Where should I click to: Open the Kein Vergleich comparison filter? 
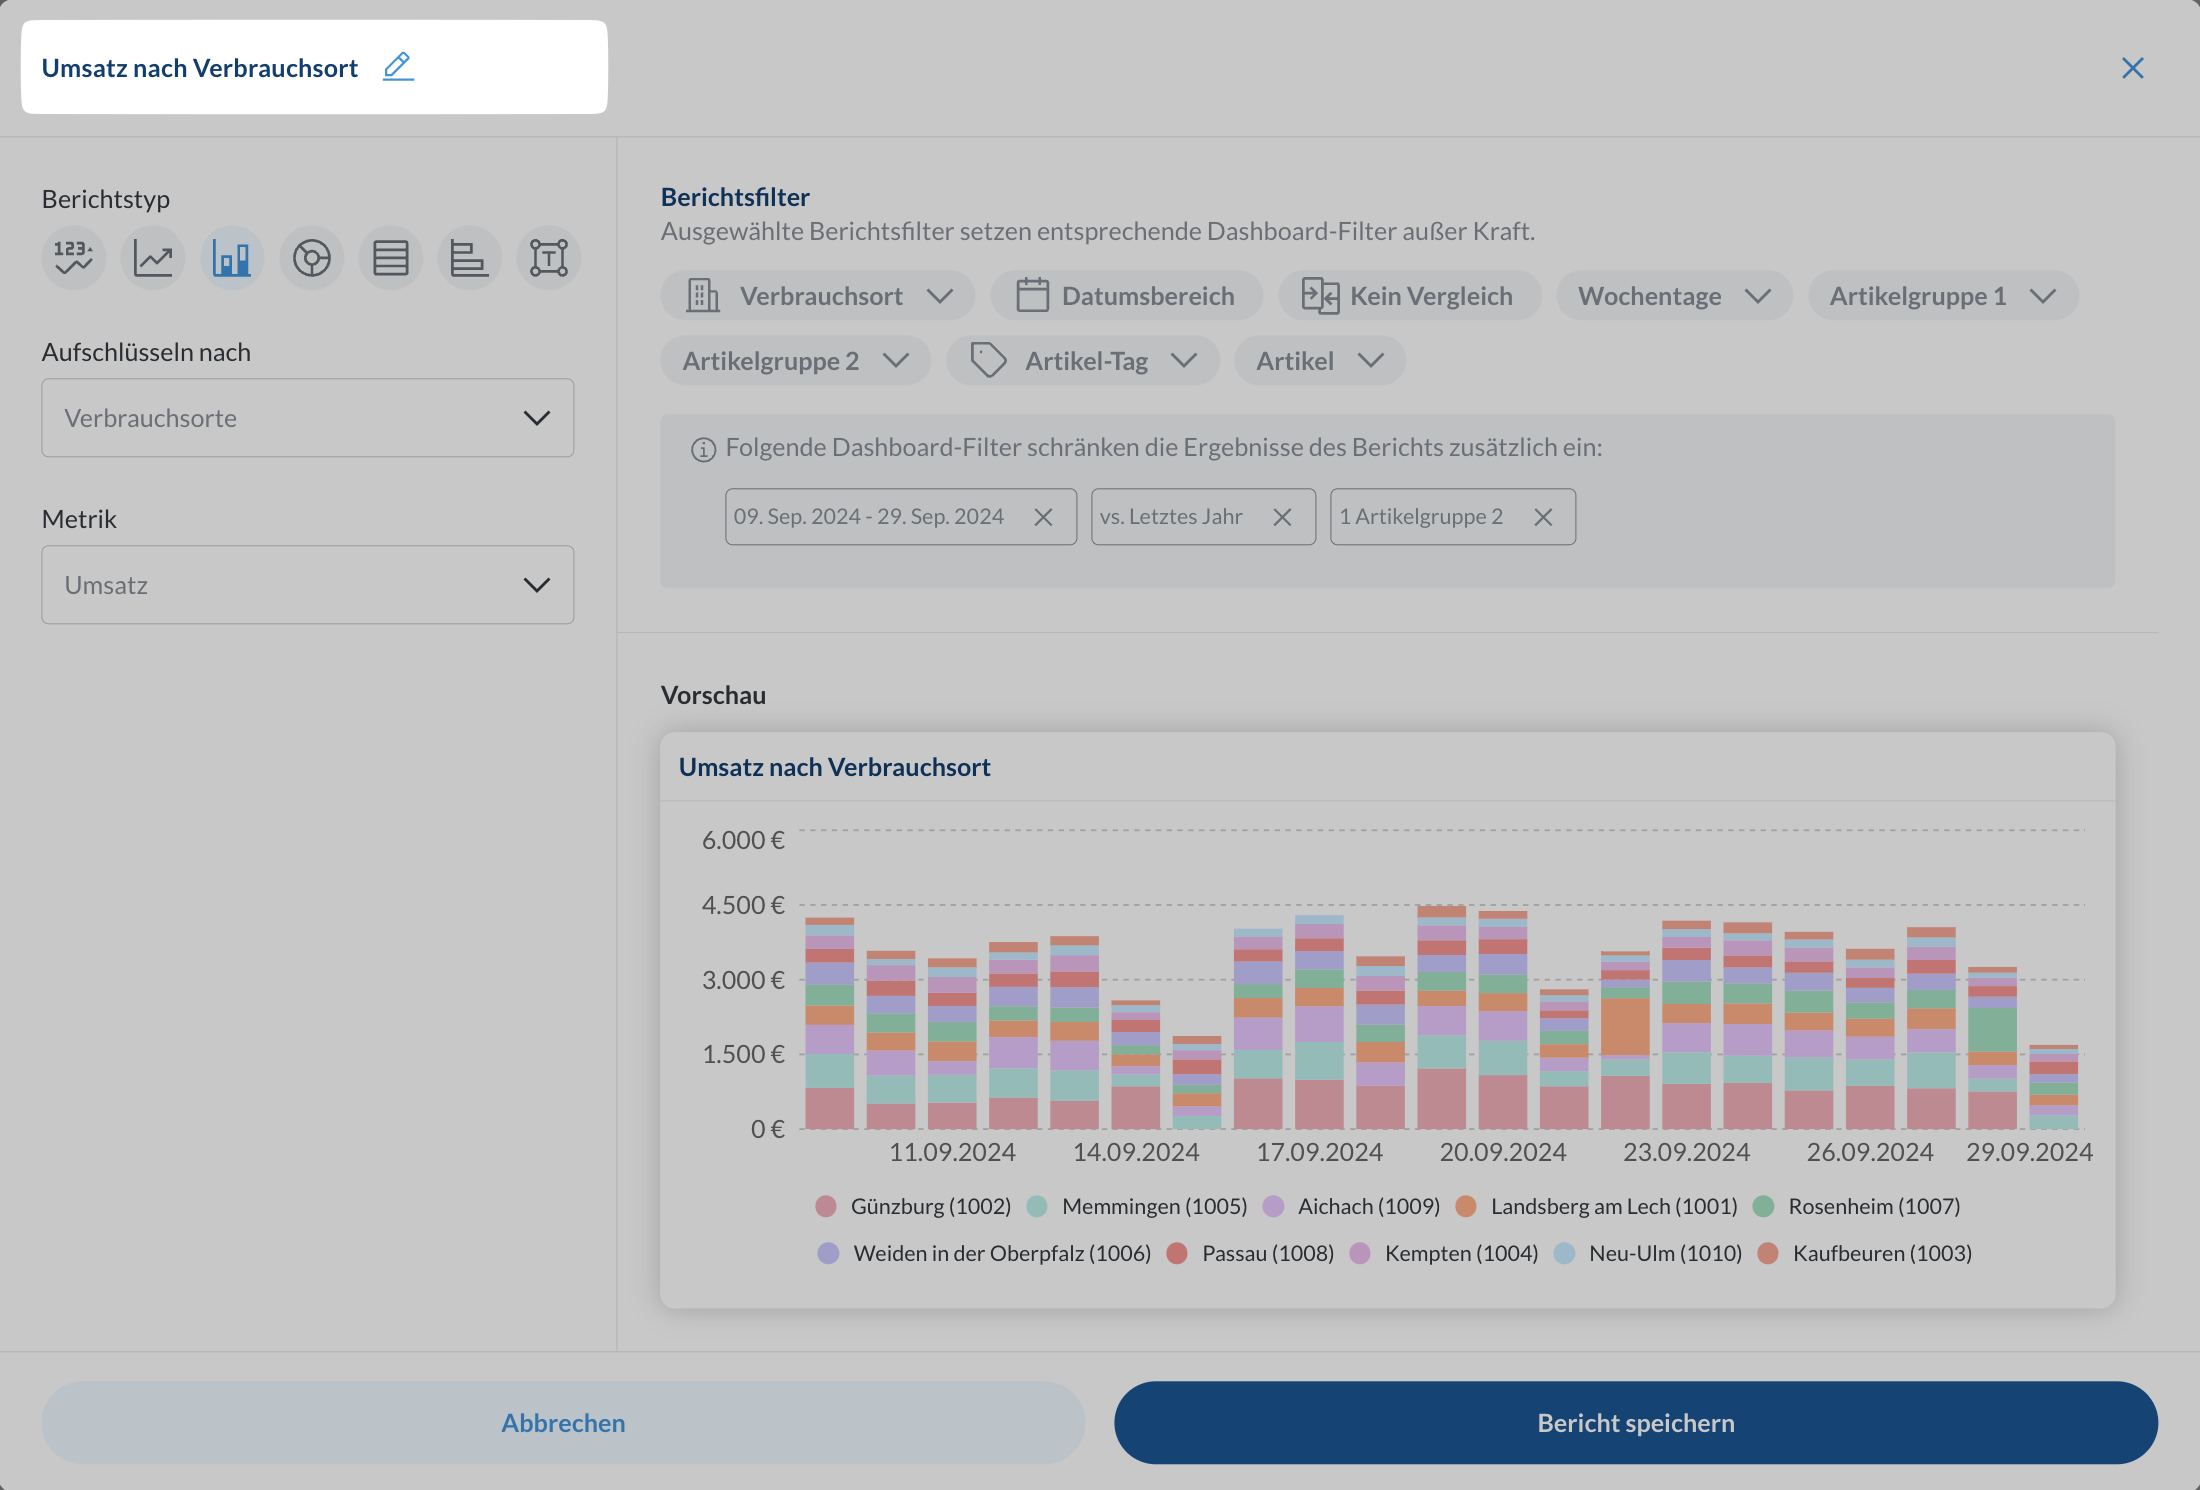[x=1409, y=296]
